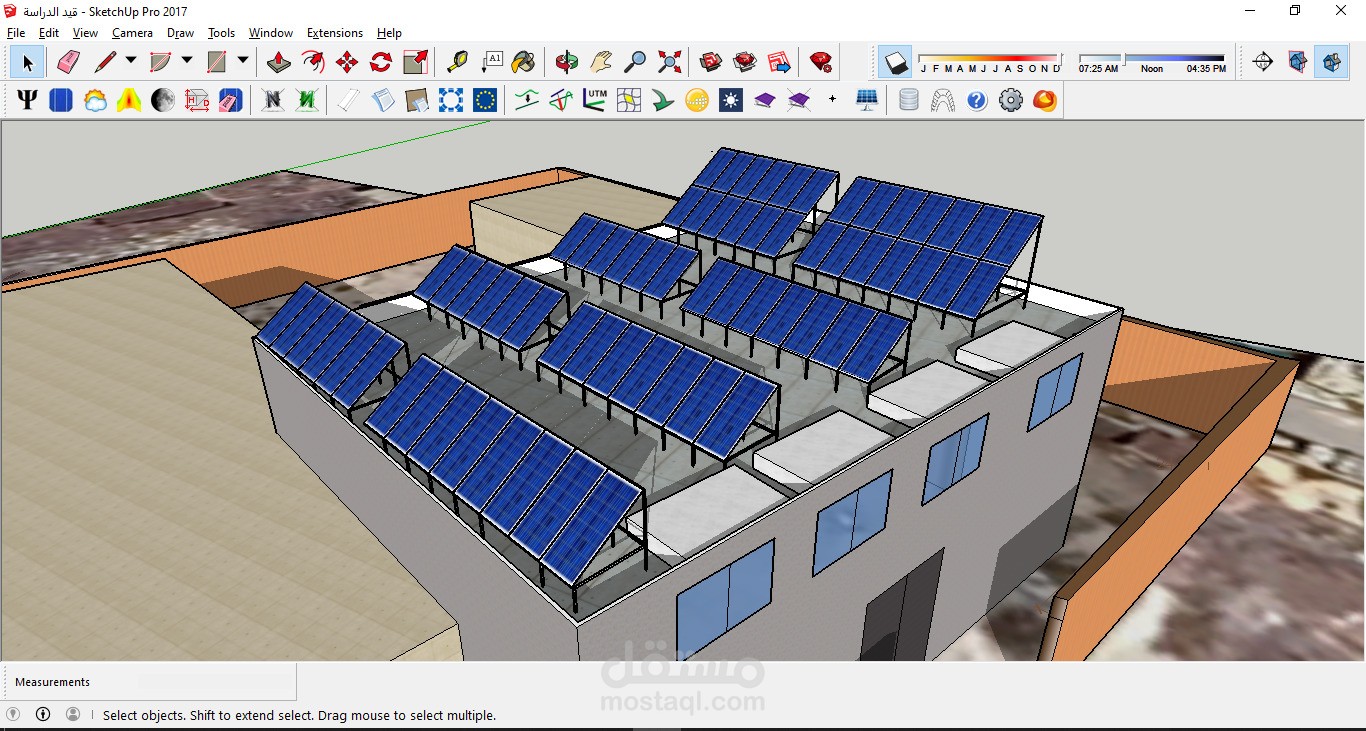1366x731 pixels.
Task: Click the geo-location status icon
Action: tap(13, 714)
